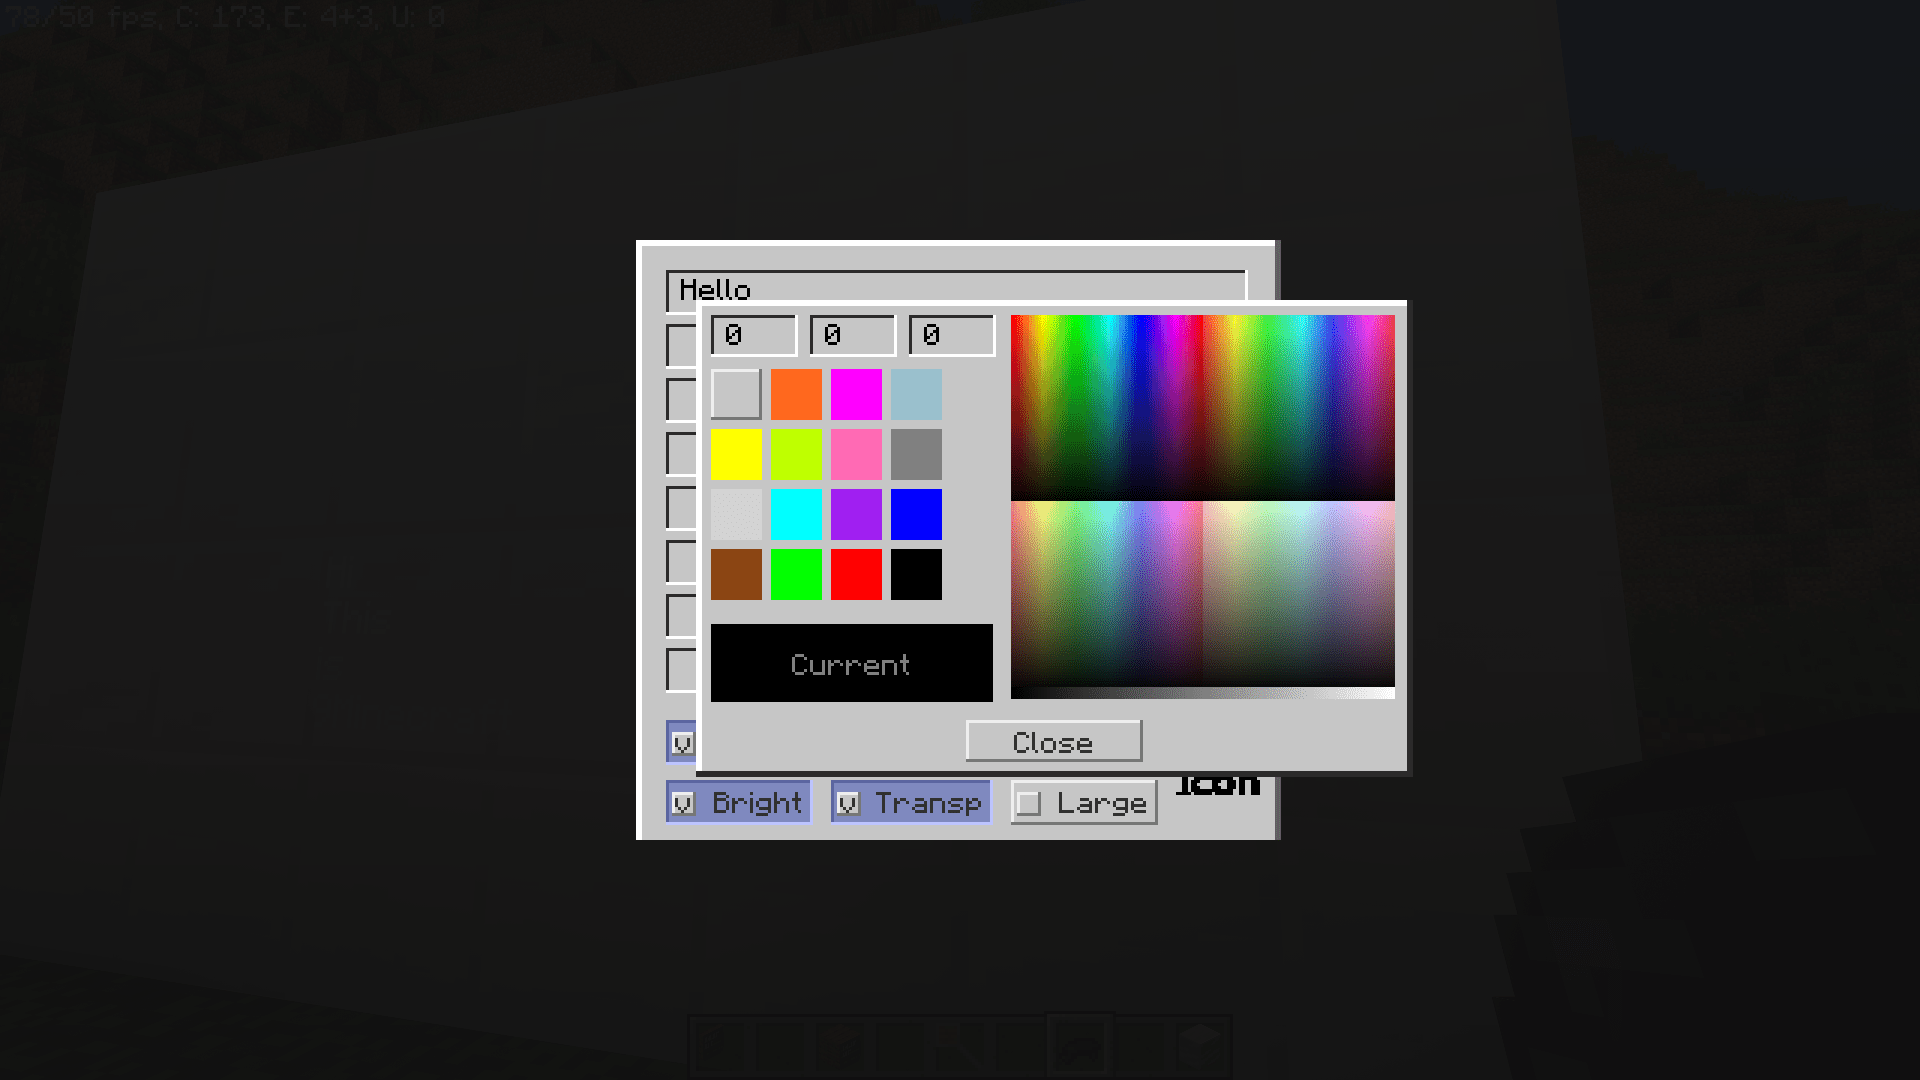Select the red color swatch
Viewport: 1920px width, 1080px height.
coord(855,572)
